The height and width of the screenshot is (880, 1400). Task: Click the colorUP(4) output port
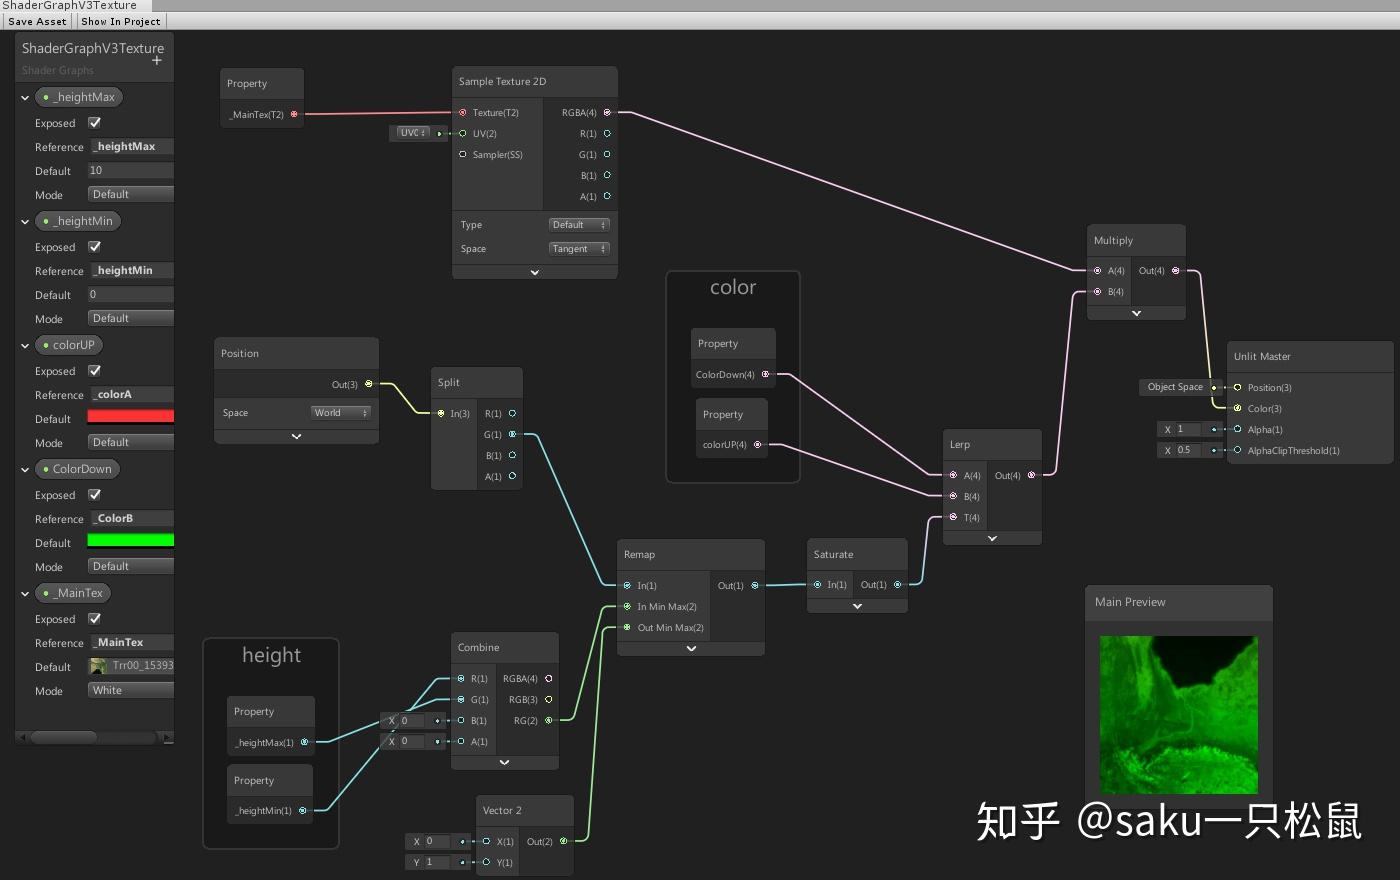[x=757, y=445]
